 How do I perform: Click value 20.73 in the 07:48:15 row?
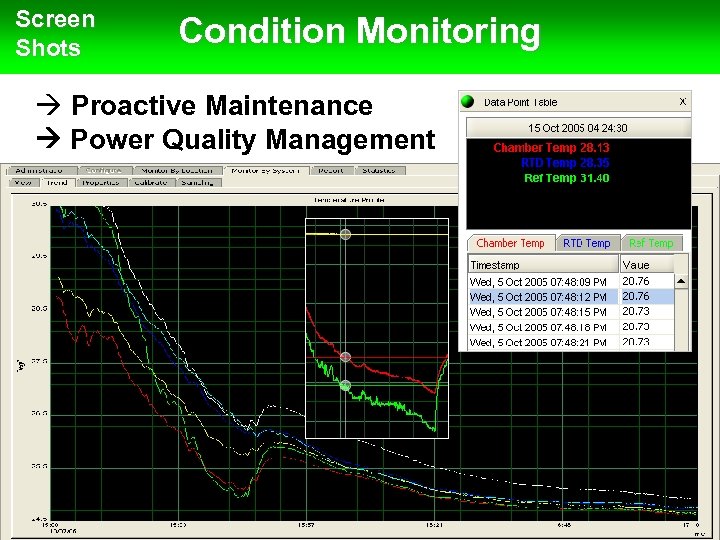coord(636,312)
